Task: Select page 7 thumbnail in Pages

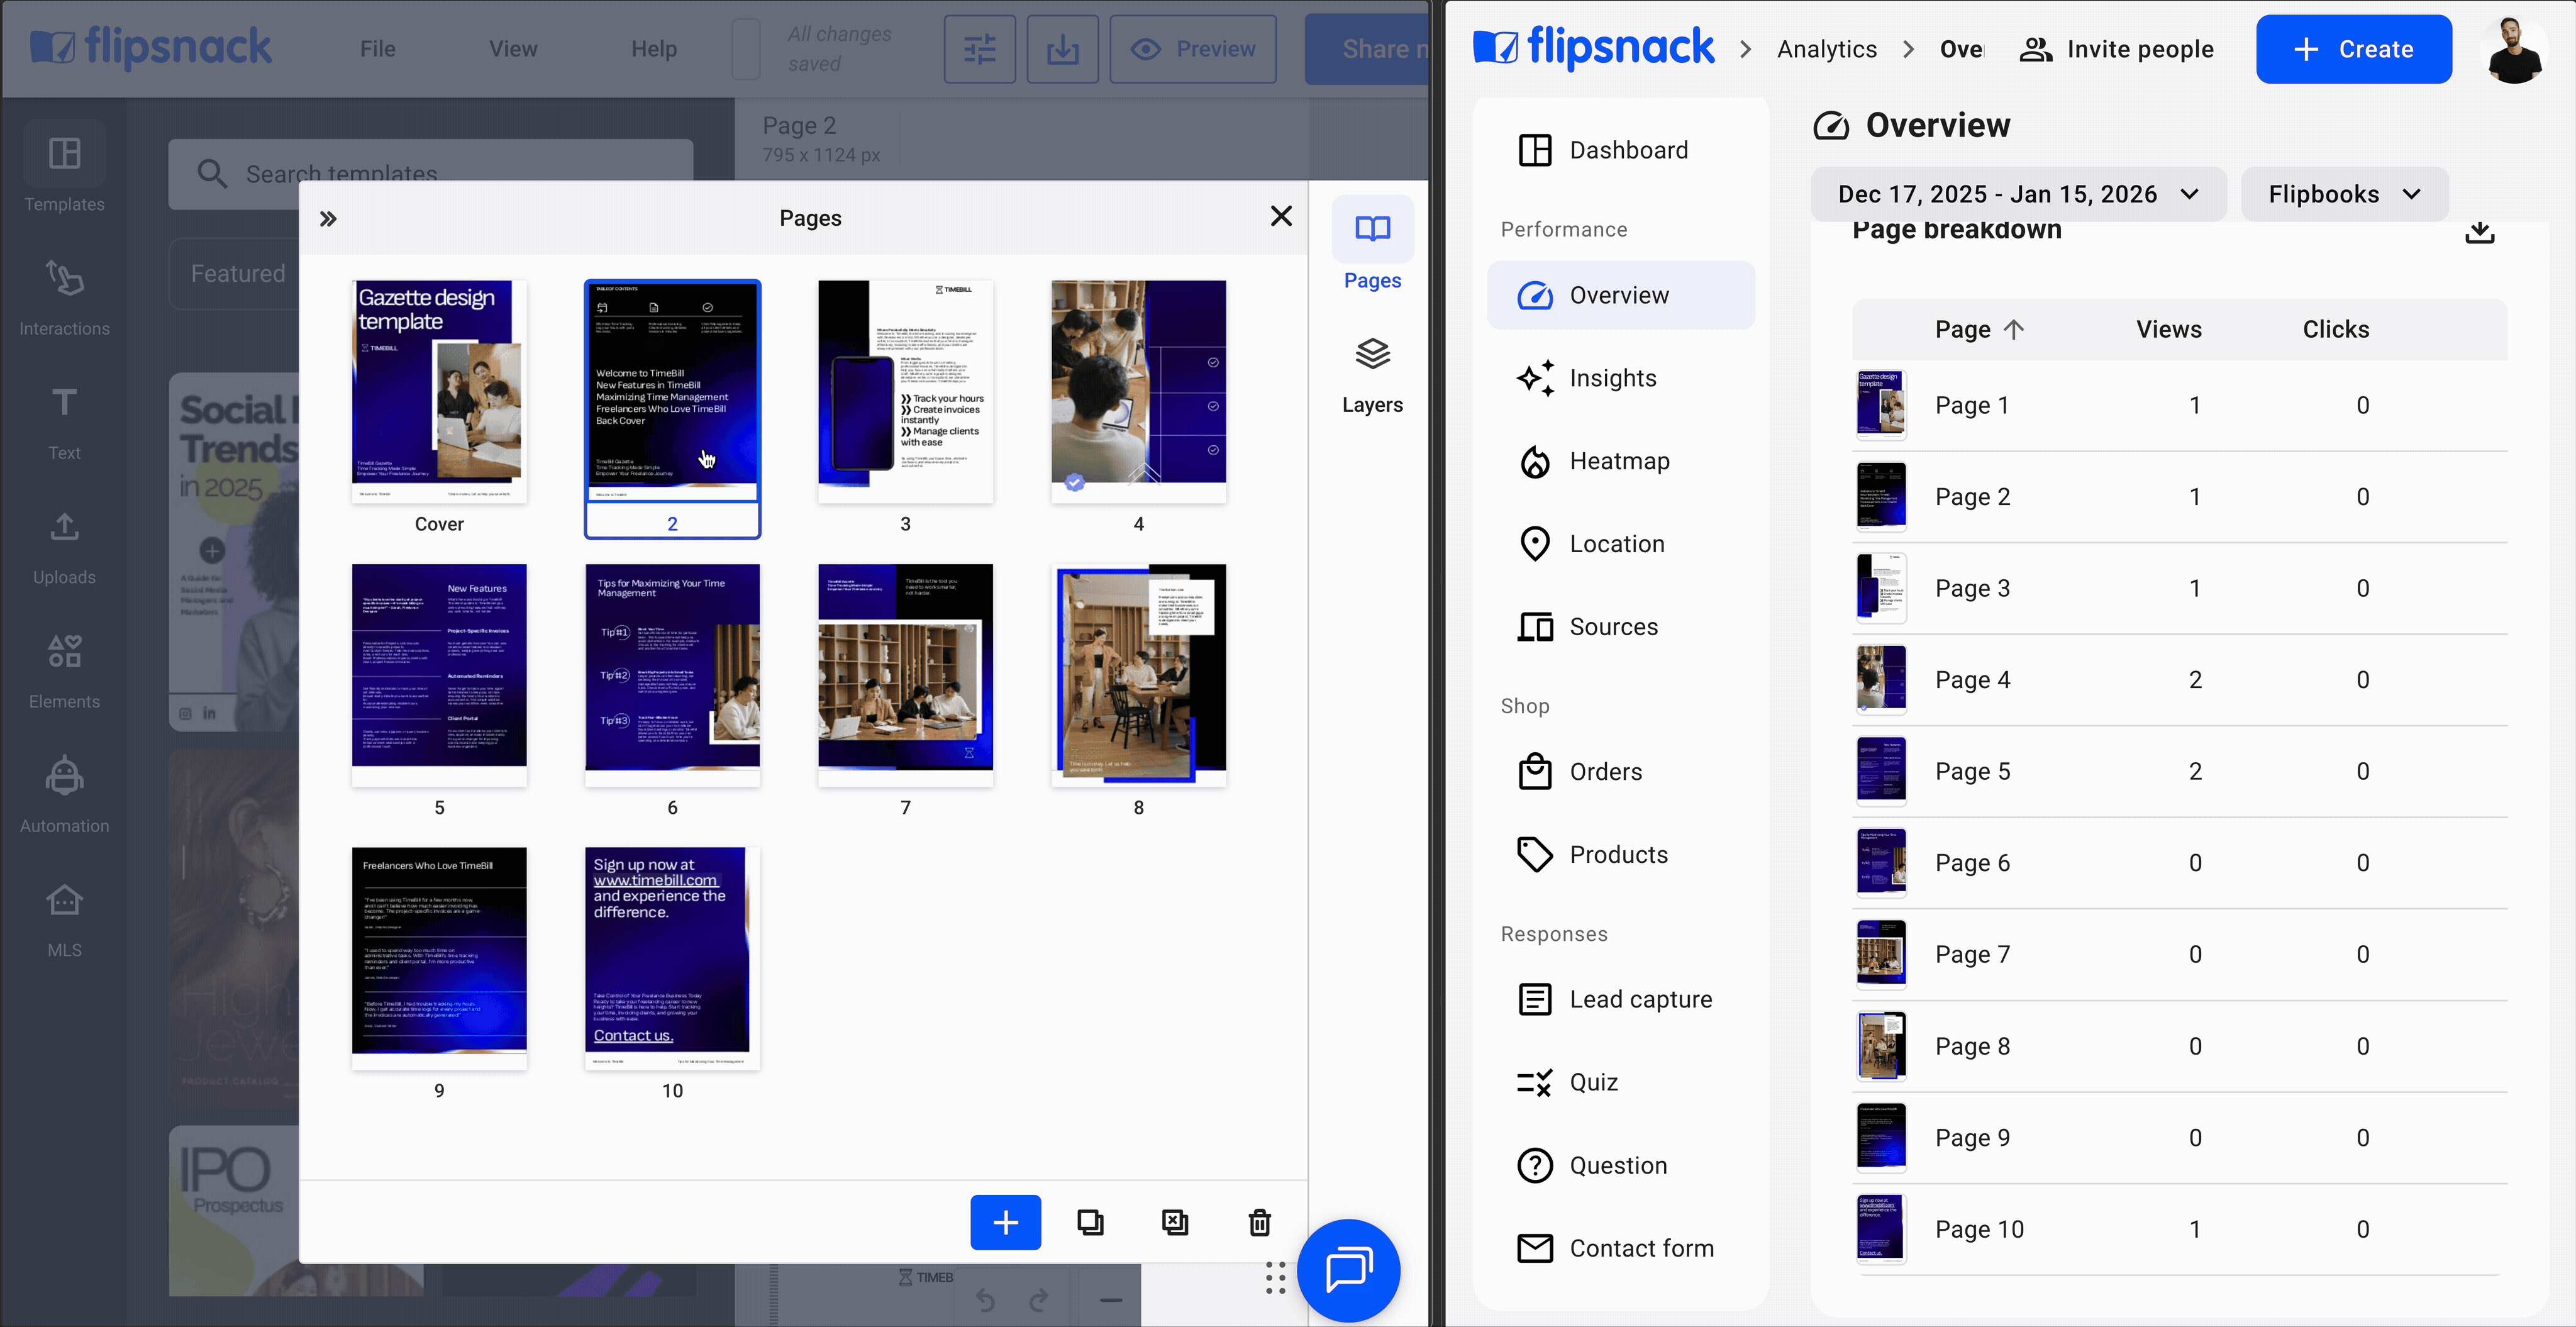Action: pyautogui.click(x=905, y=675)
